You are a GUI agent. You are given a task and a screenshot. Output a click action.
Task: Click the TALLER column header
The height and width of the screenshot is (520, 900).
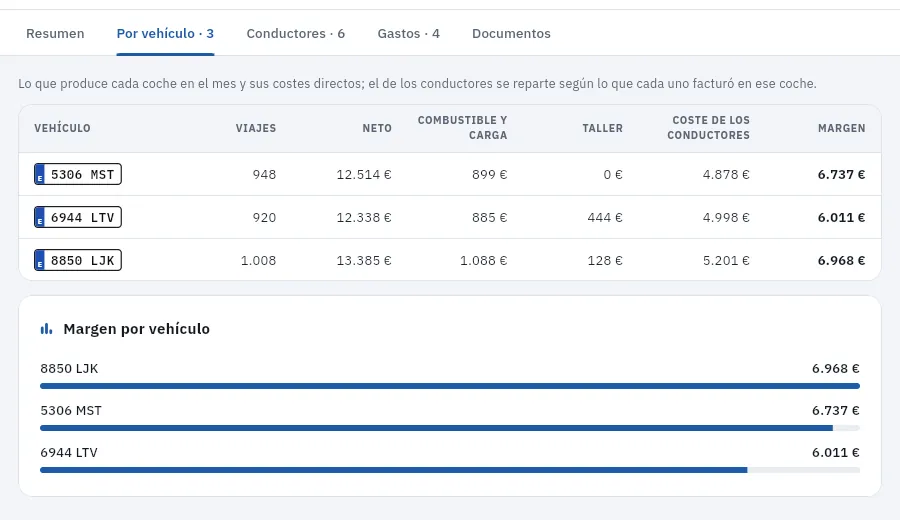[x=602, y=128]
